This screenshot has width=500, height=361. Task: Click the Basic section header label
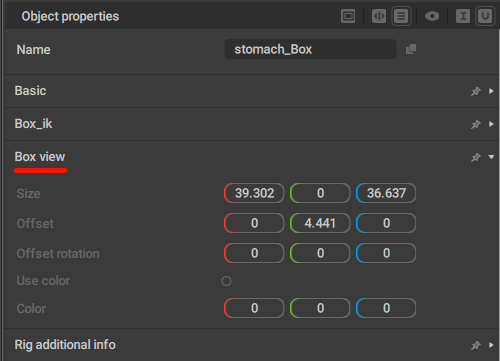30,91
